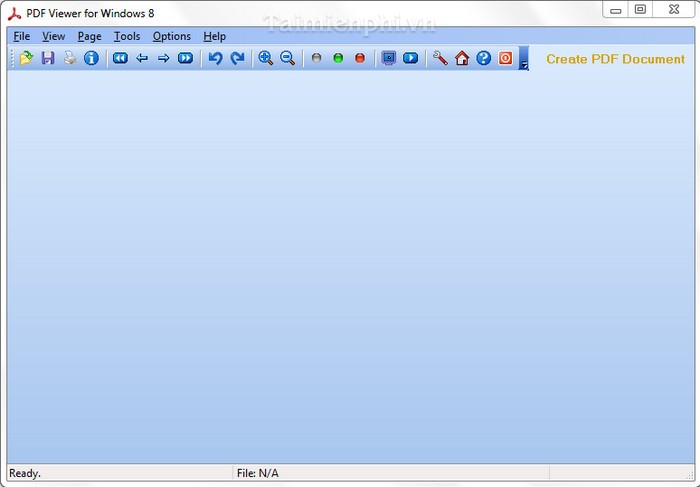The height and width of the screenshot is (487, 700).
Task: Open the View menu
Action: (x=54, y=36)
